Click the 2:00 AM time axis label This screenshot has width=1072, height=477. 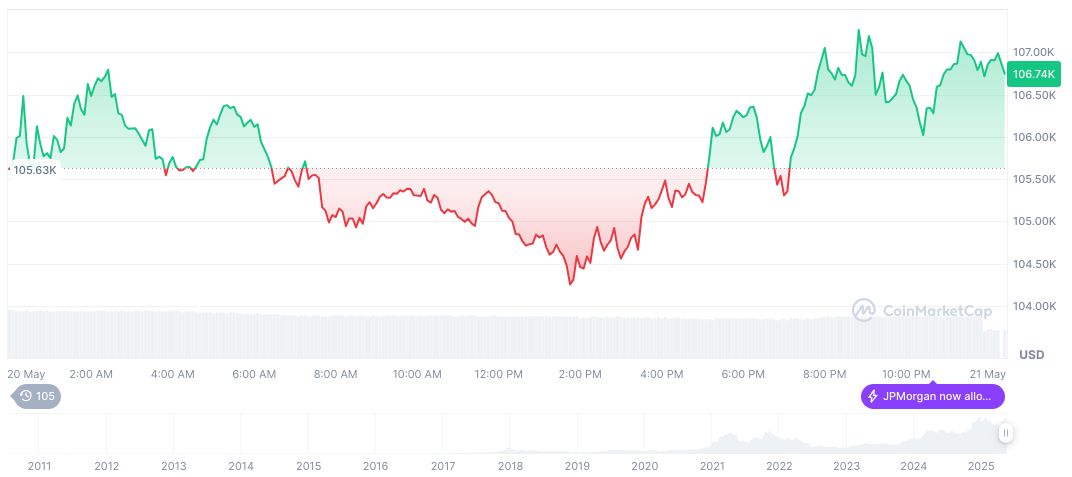pos(91,374)
